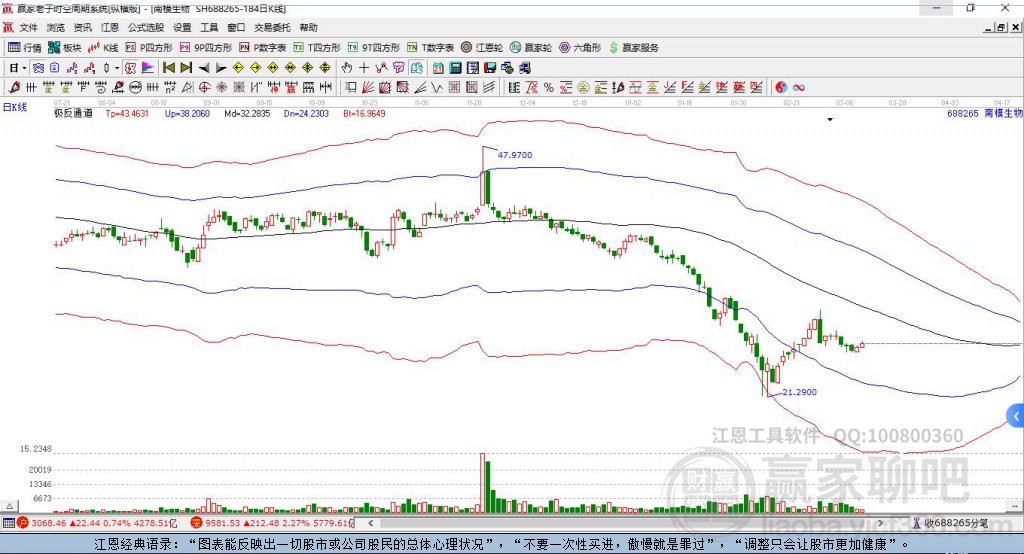Click the Md=32.2835 value
1024x554 pixels.
coord(247,113)
